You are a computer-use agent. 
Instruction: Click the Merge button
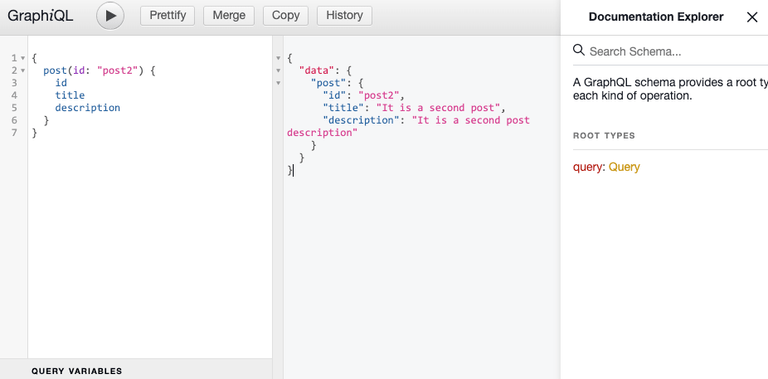pyautogui.click(x=229, y=16)
